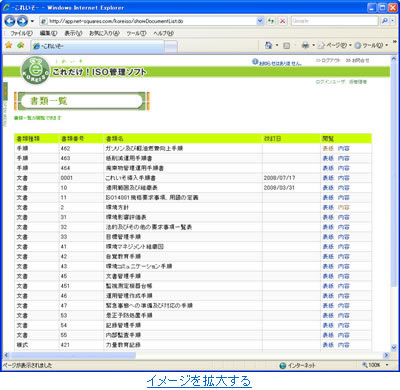The width and height of the screenshot is (400, 390).
Task: Click the Internet Explorer title bar icon
Action: point(6,7)
